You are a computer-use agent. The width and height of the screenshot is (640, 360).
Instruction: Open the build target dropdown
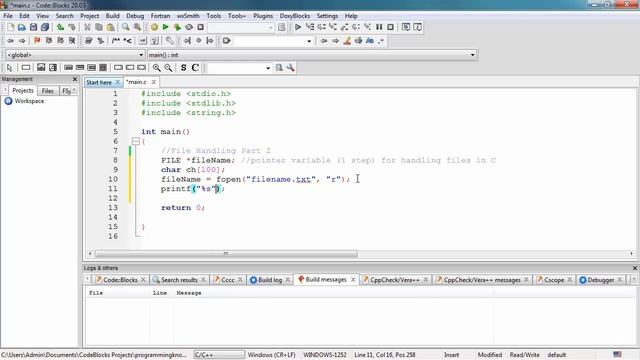click(241, 27)
